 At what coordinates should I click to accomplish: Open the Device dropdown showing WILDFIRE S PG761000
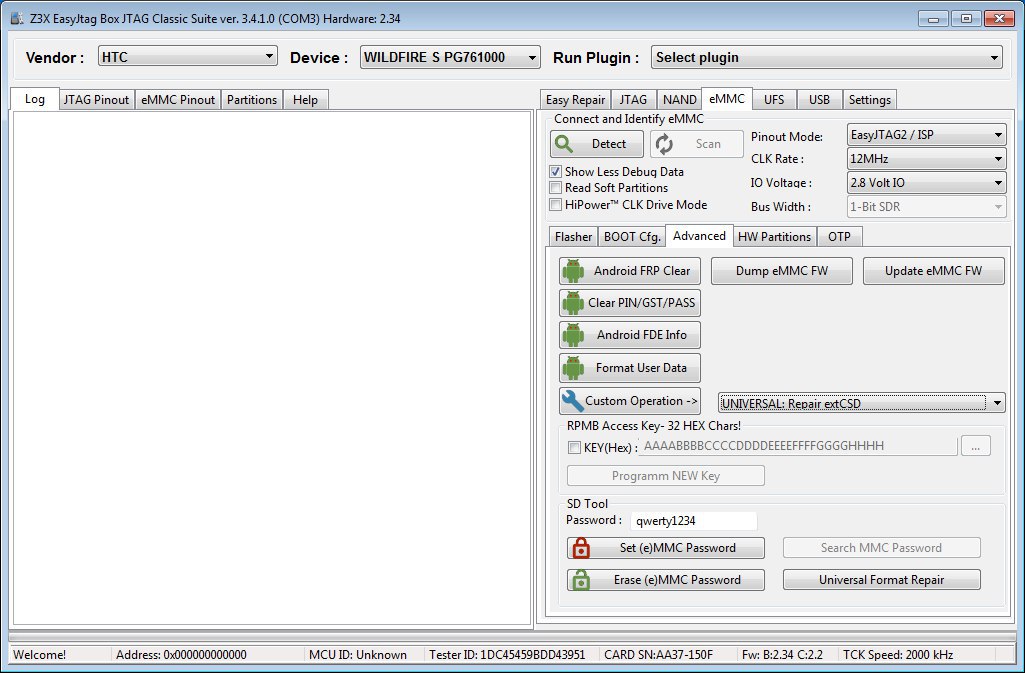(x=450, y=57)
